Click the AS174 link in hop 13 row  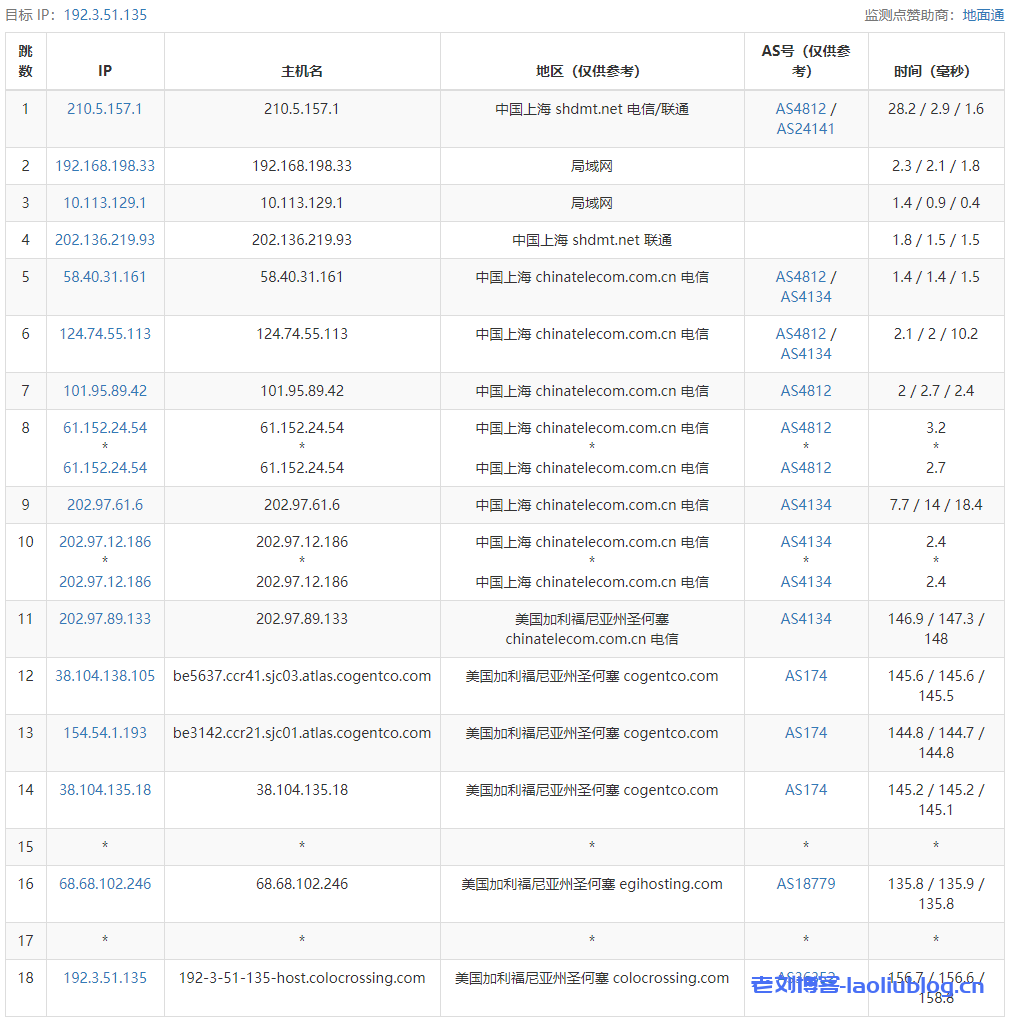pos(806,733)
